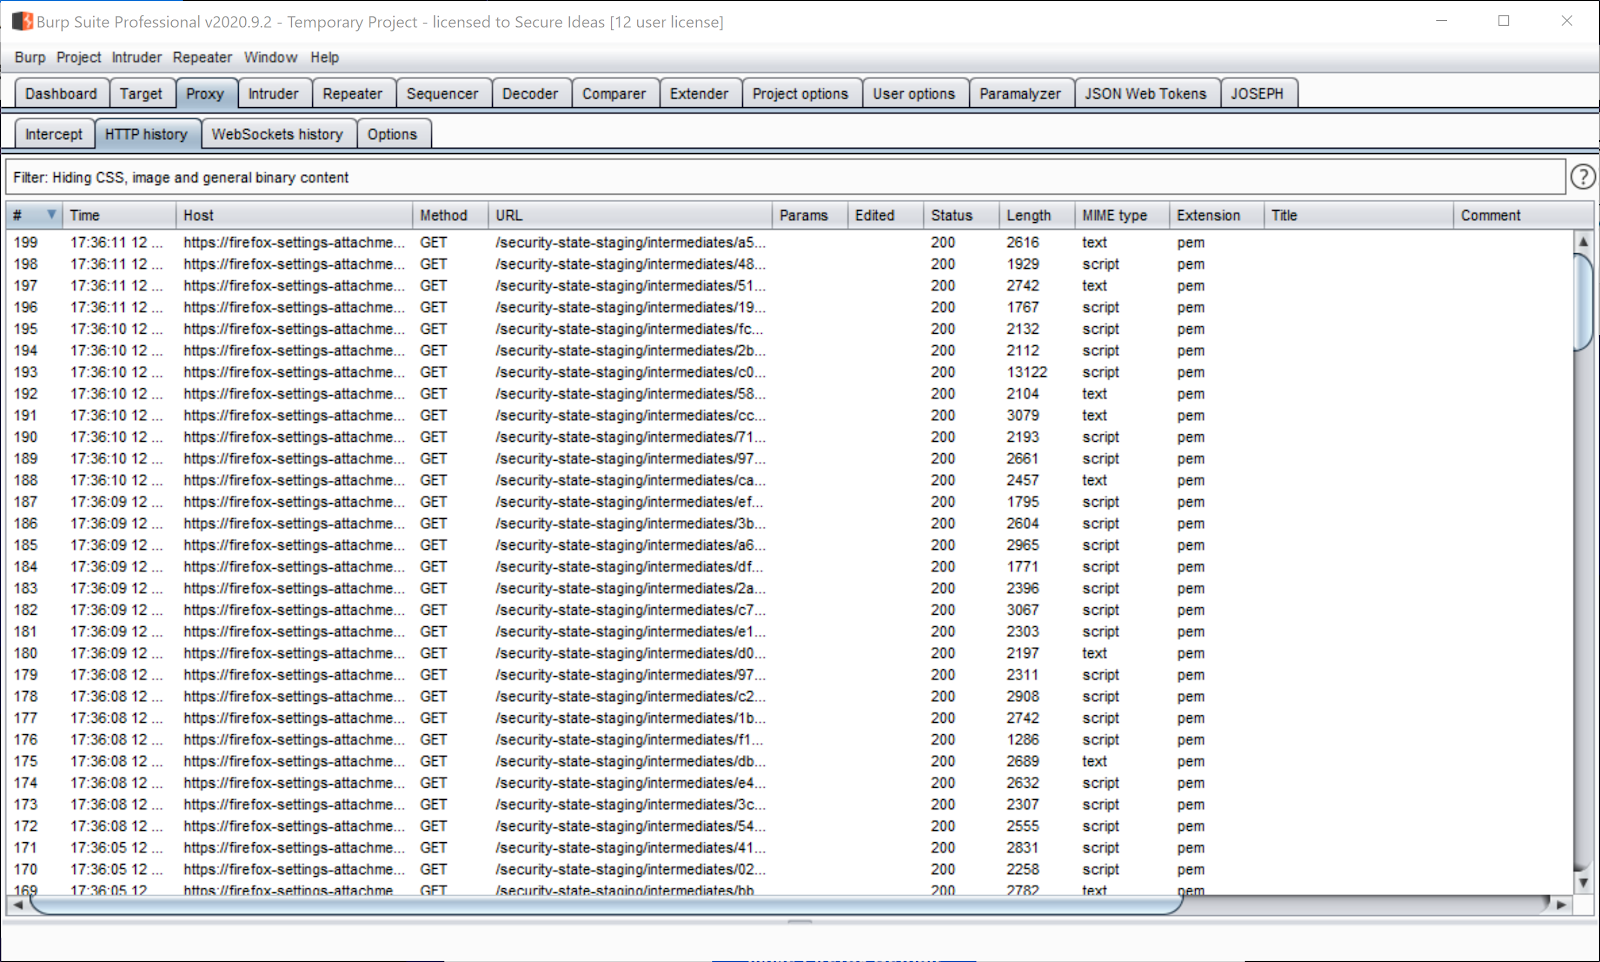This screenshot has width=1600, height=962.
Task: Maximize the Burp Suite window
Action: point(1503,21)
